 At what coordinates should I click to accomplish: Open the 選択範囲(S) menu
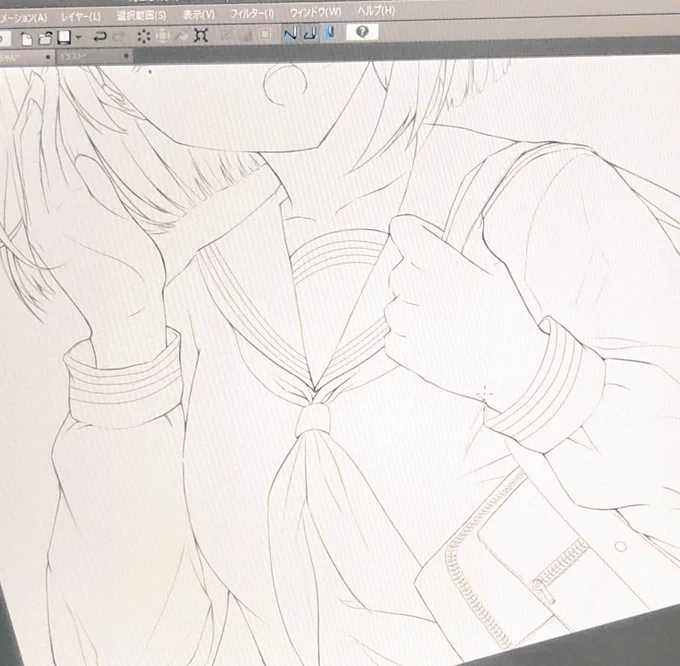click(x=141, y=16)
